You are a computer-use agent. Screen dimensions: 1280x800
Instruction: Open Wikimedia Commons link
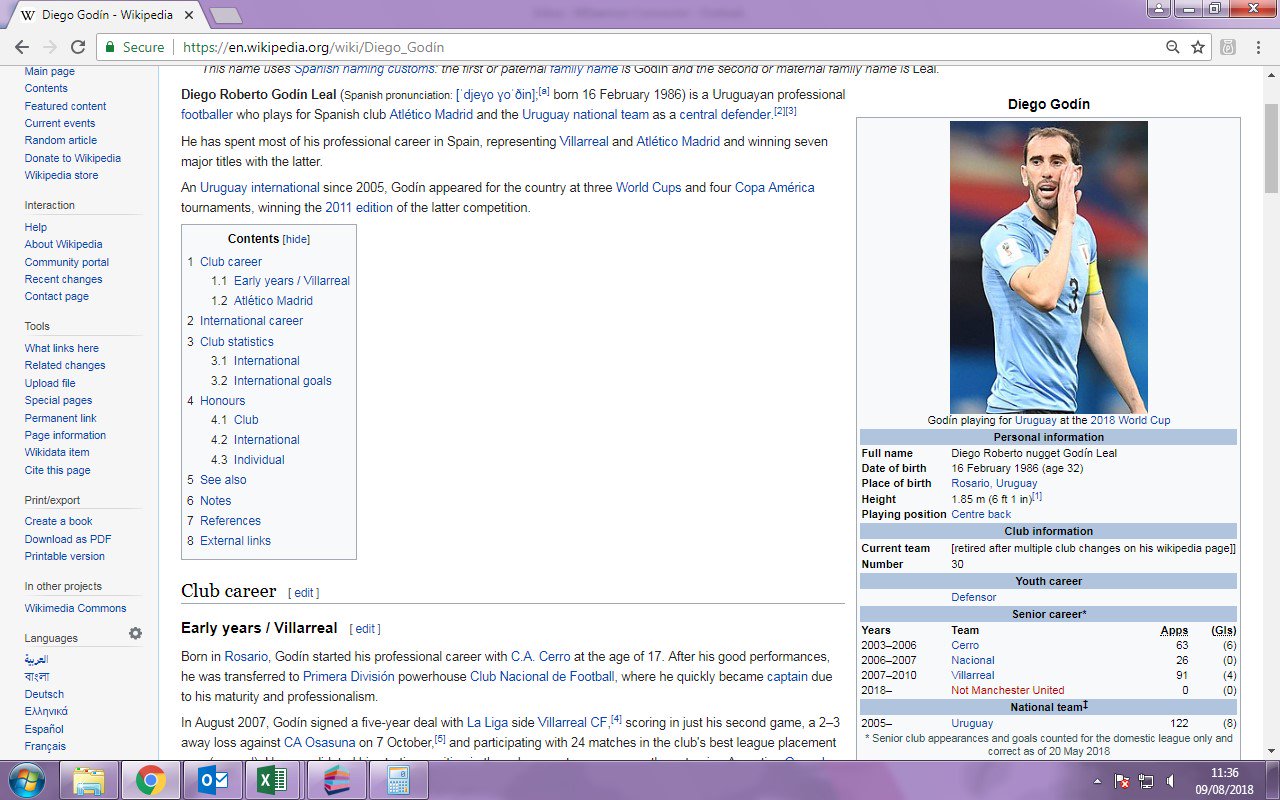(76, 608)
